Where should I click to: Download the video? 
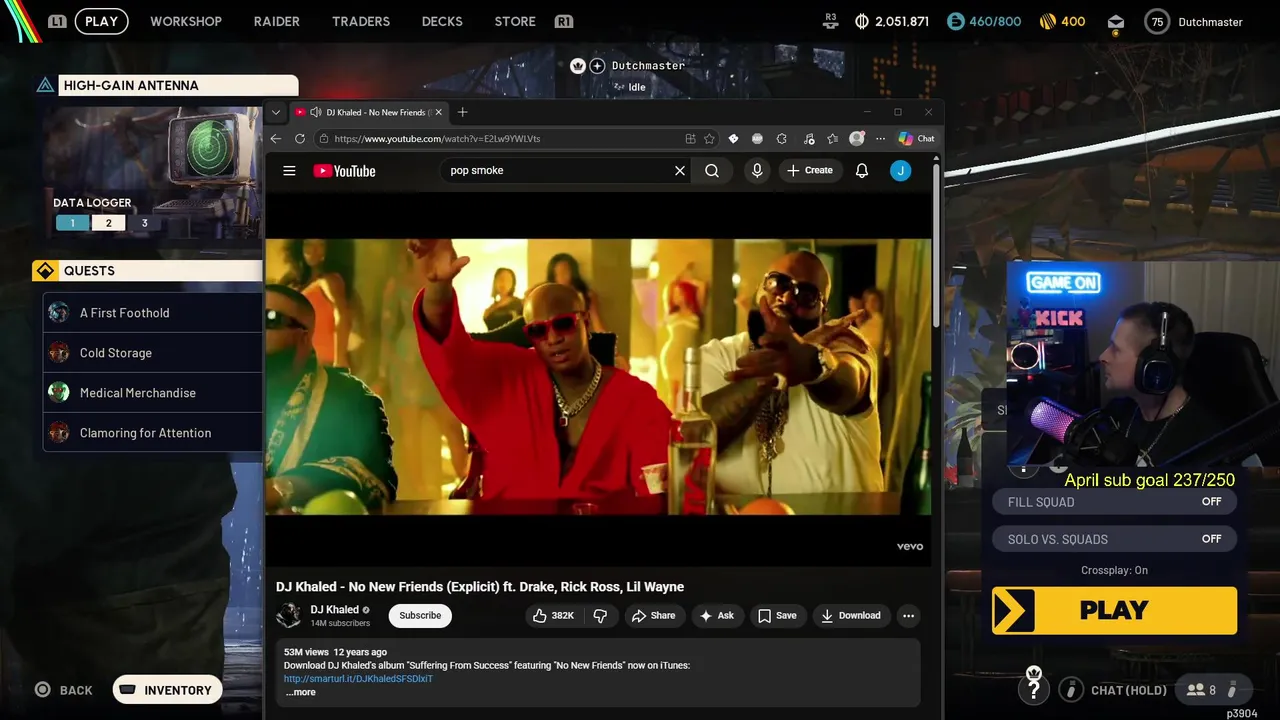pos(851,616)
